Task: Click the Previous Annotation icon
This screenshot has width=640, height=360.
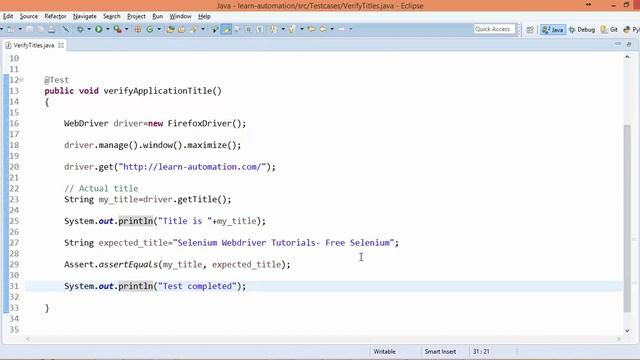Action: 291,29
